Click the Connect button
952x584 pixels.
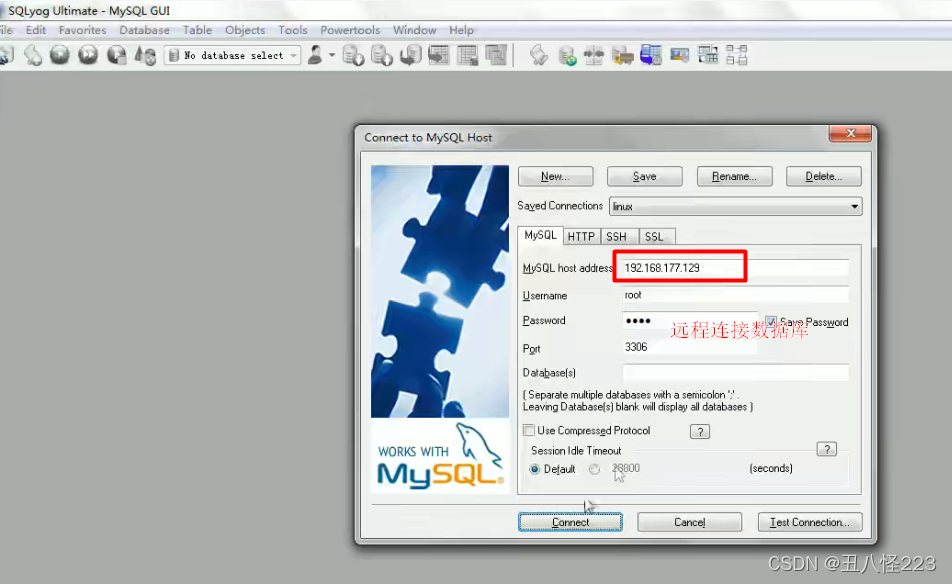click(x=570, y=522)
